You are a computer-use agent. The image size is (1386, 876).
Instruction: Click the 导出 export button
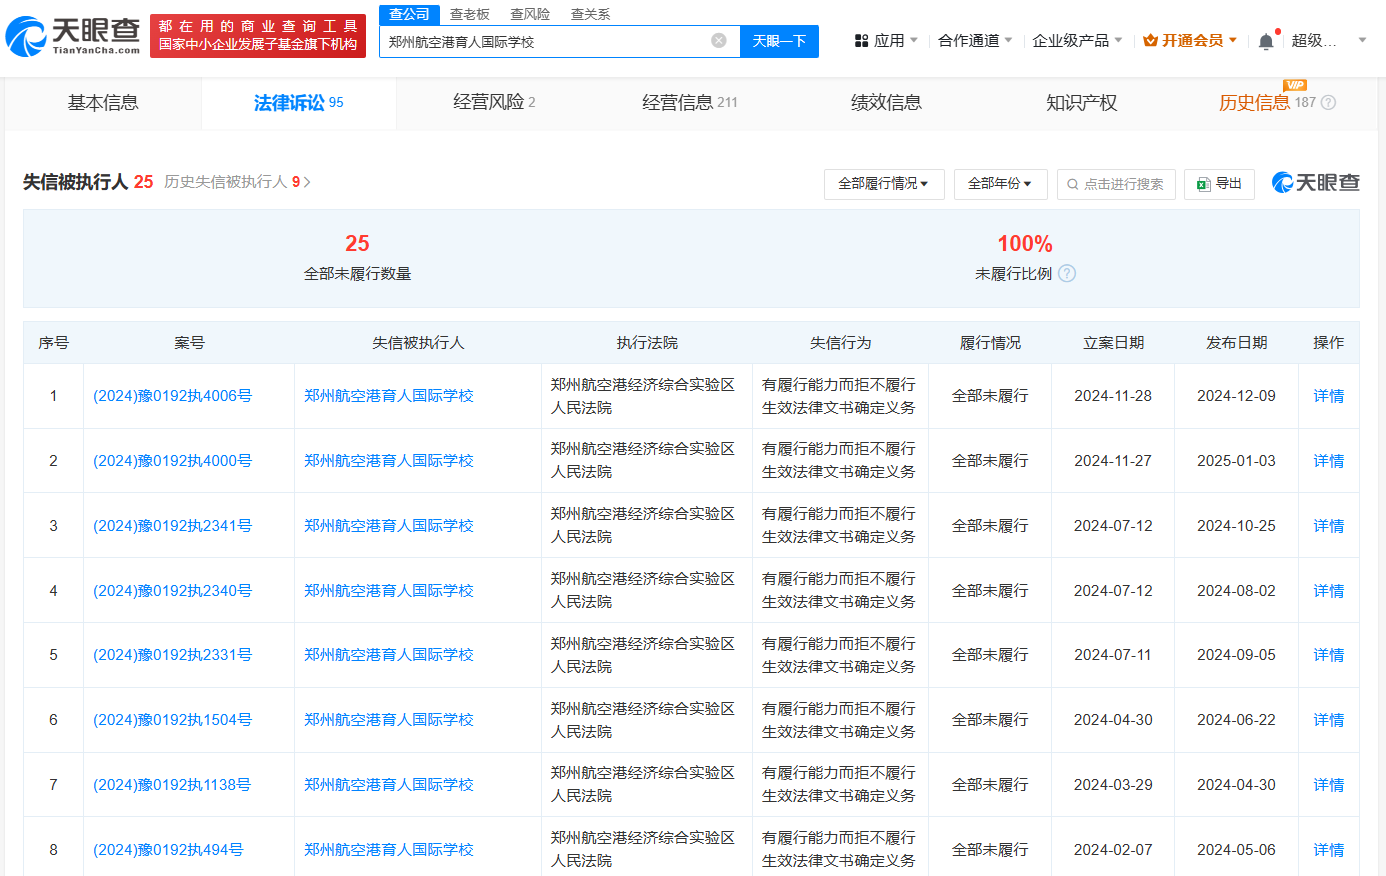[1219, 184]
